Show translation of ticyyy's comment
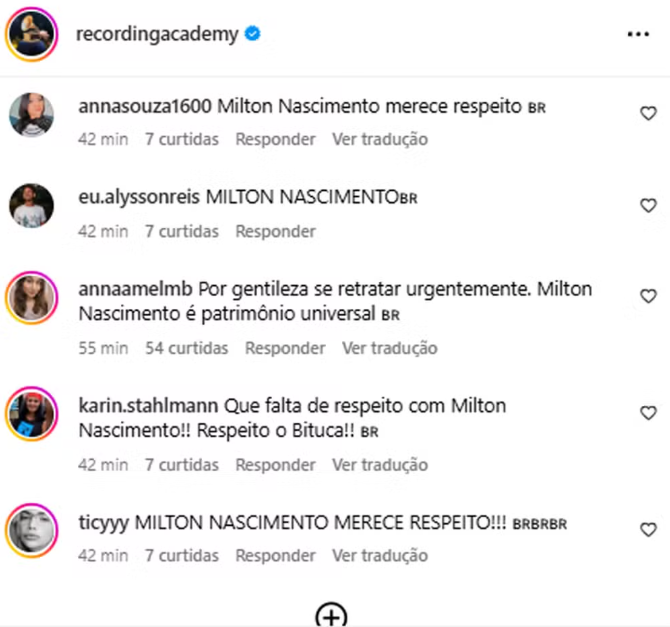This screenshot has width=670, height=627. 380,556
